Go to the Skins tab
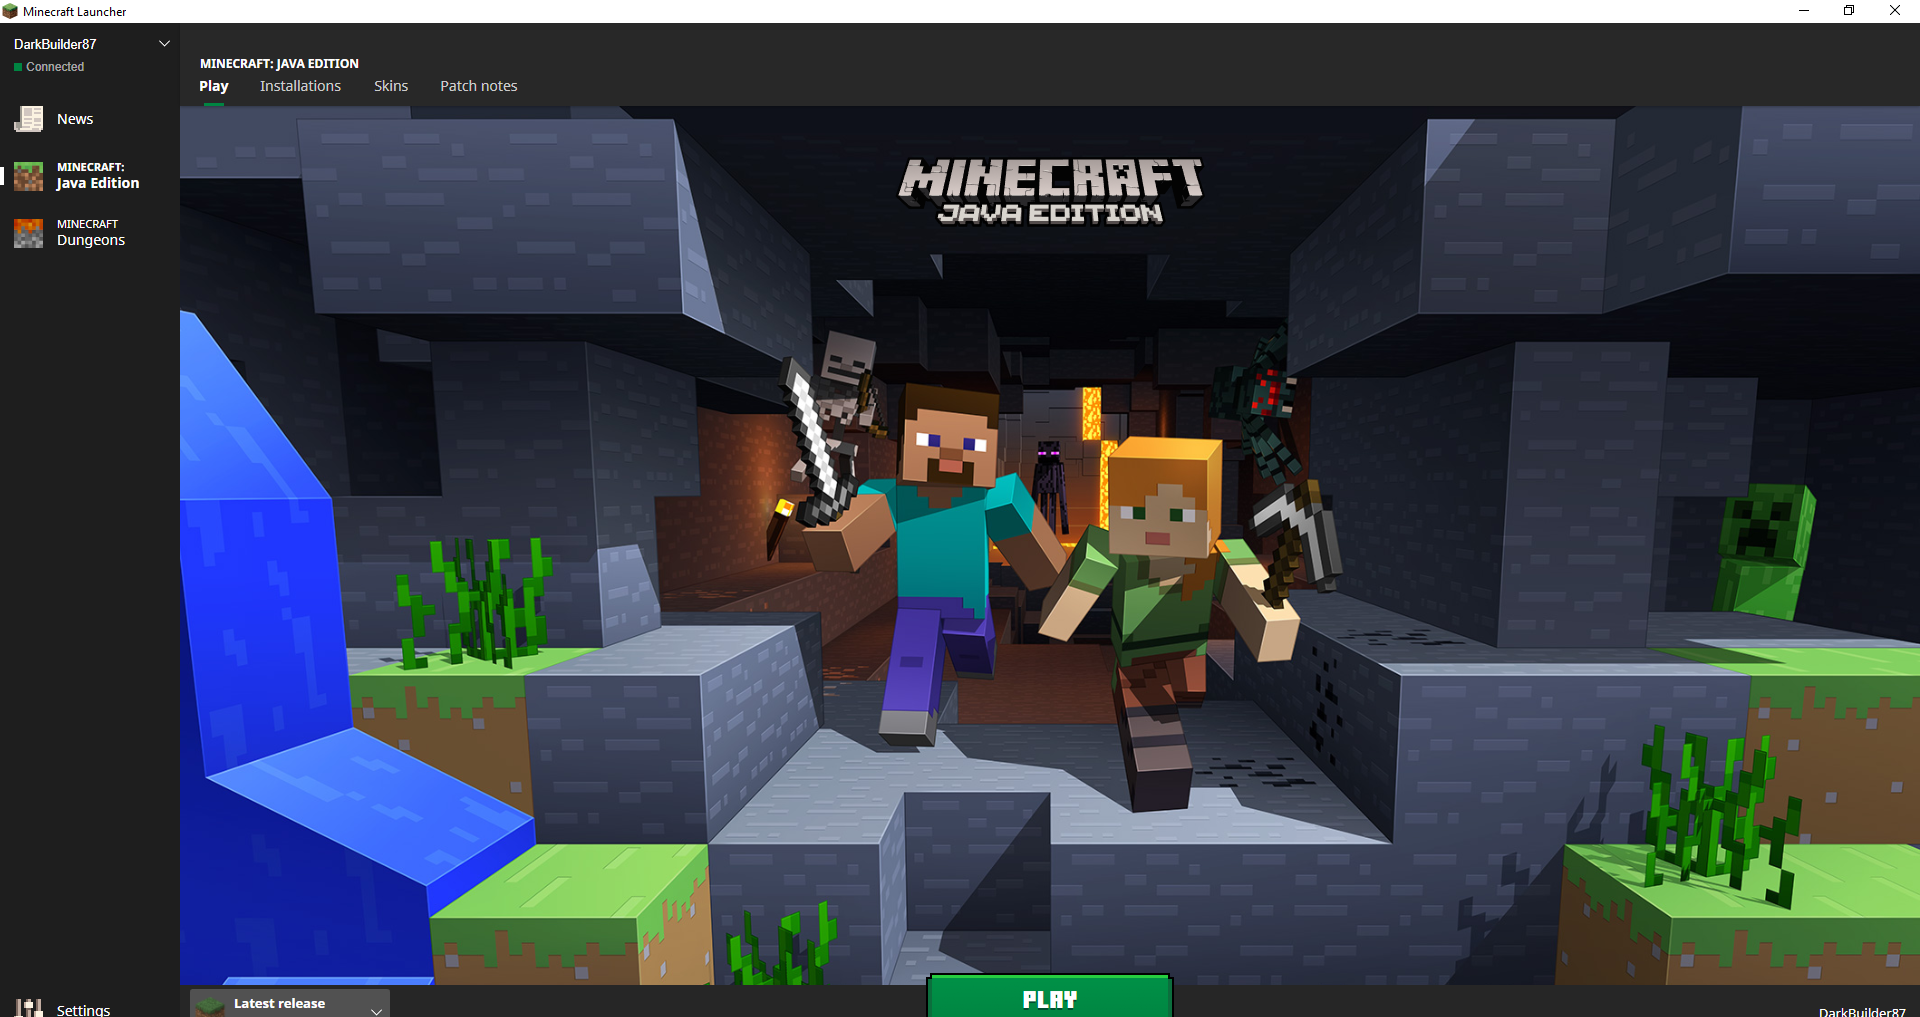Viewport: 1920px width, 1017px height. 391,86
